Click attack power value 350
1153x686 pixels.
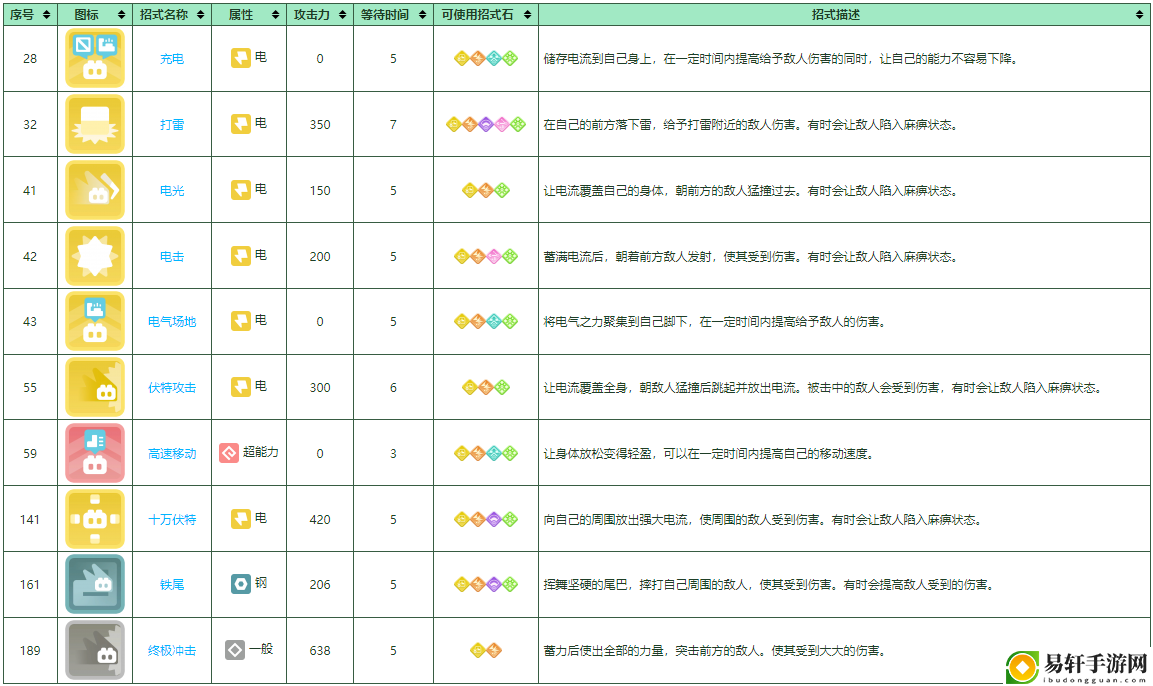click(x=320, y=125)
